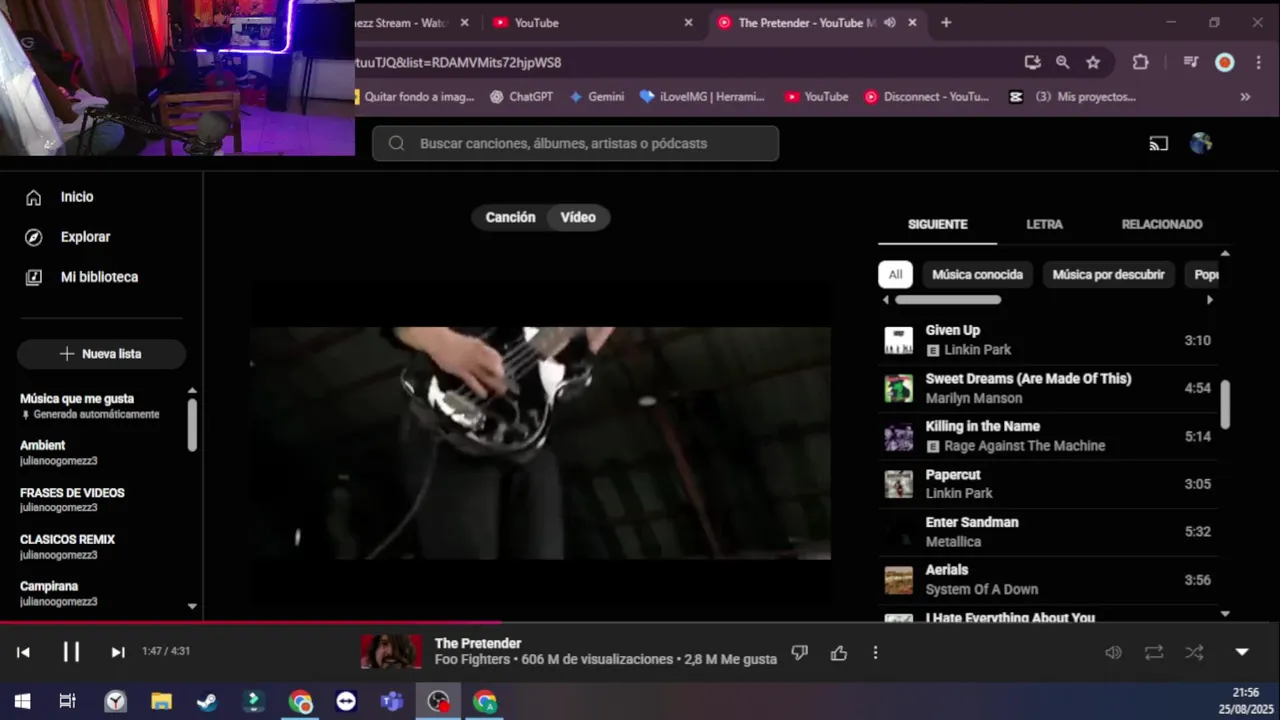The width and height of the screenshot is (1280, 720).
Task: Bookmark this page with star icon
Action: (1093, 62)
